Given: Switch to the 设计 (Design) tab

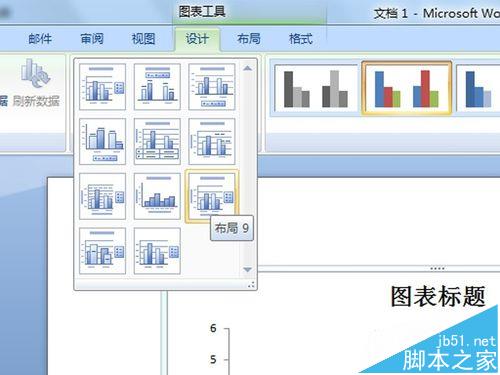Looking at the screenshot, I should 197,39.
